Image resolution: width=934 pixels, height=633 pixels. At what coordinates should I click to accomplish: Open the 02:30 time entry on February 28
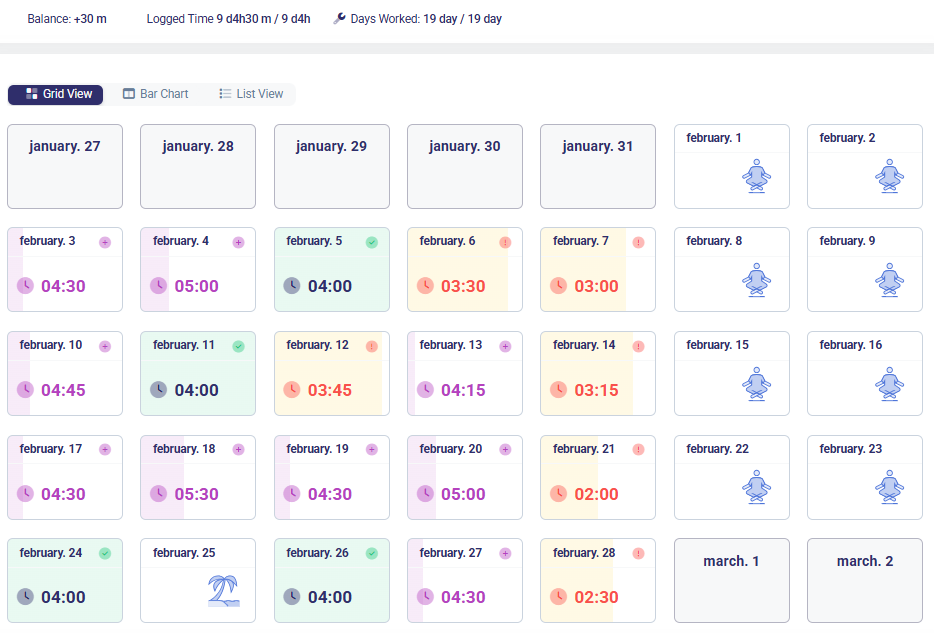coord(596,598)
